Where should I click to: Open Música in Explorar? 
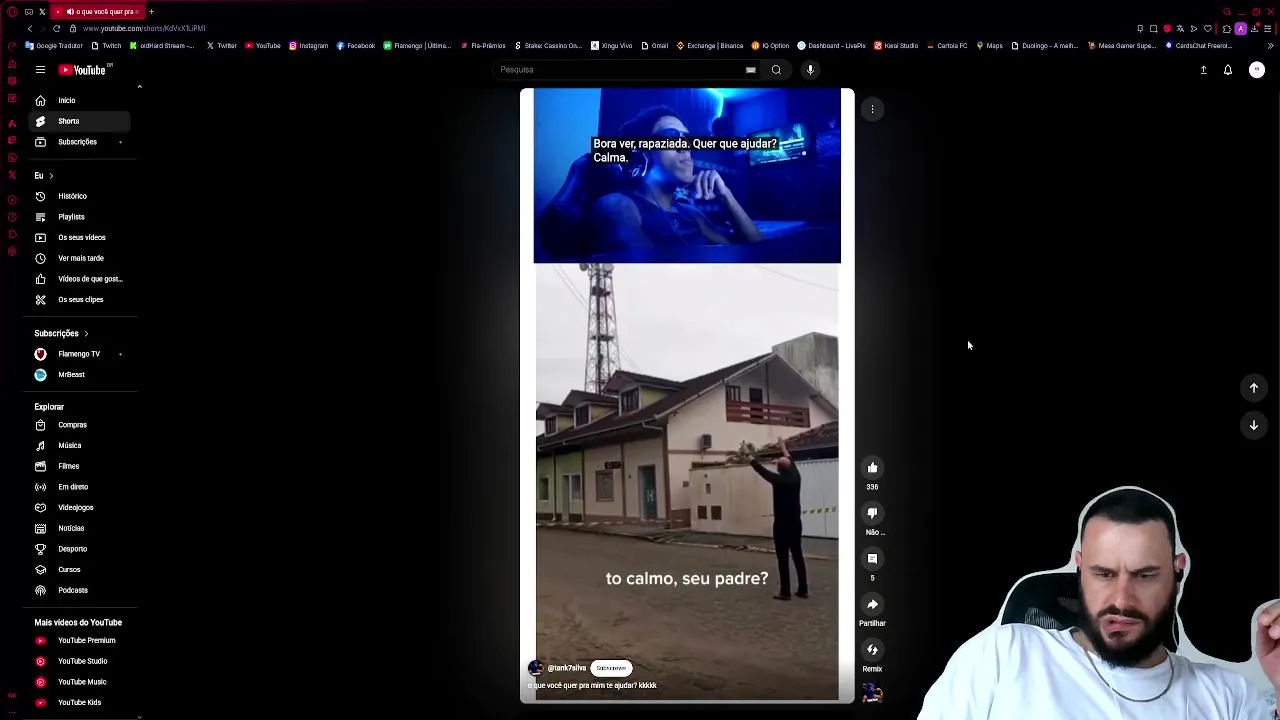coord(80,445)
